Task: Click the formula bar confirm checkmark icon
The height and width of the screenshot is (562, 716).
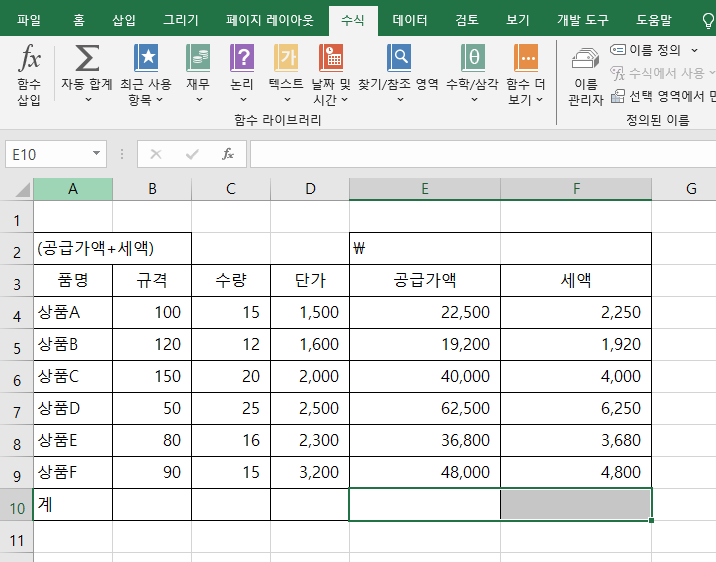Action: (192, 154)
